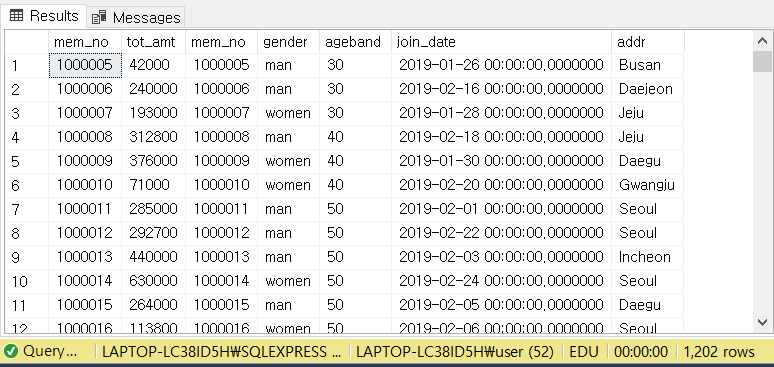Click the join_date cell 2019-02-18
774x367 pixels.
coord(502,137)
